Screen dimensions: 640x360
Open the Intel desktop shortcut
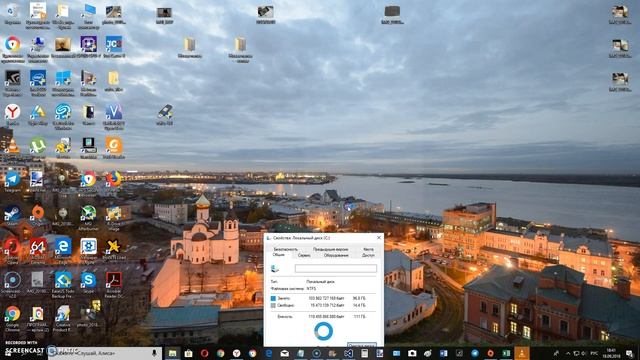coord(38,82)
